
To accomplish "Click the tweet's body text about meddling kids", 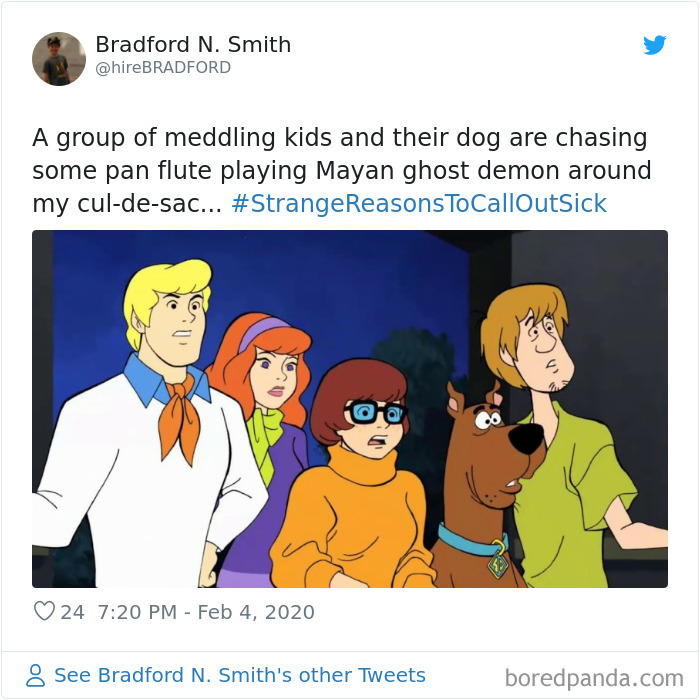I will click(x=342, y=170).
